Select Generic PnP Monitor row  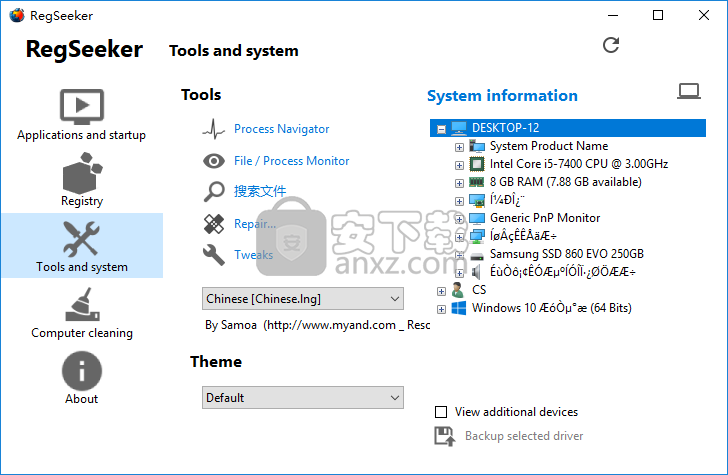pos(545,218)
